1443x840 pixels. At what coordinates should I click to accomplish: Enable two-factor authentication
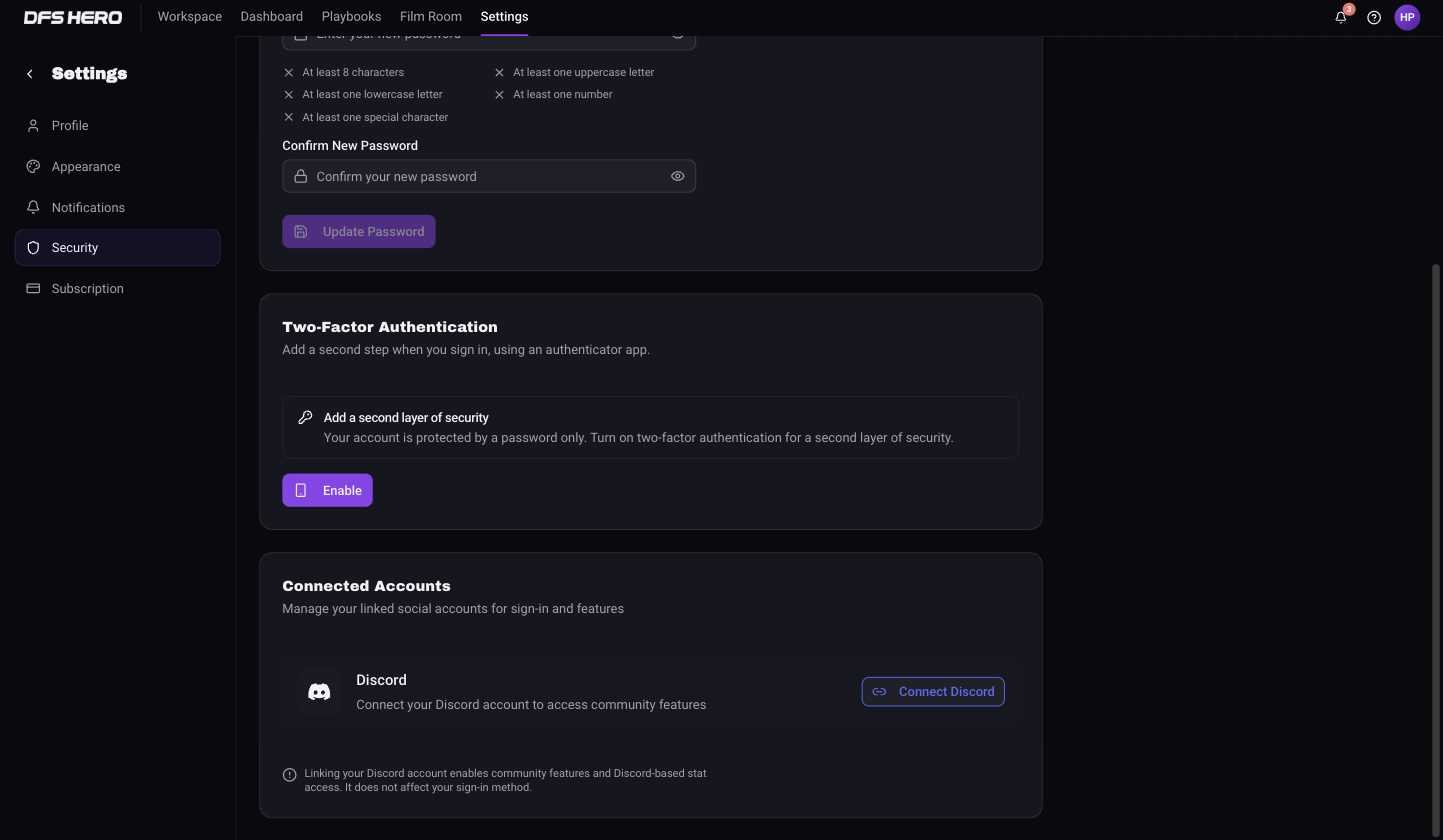(327, 490)
